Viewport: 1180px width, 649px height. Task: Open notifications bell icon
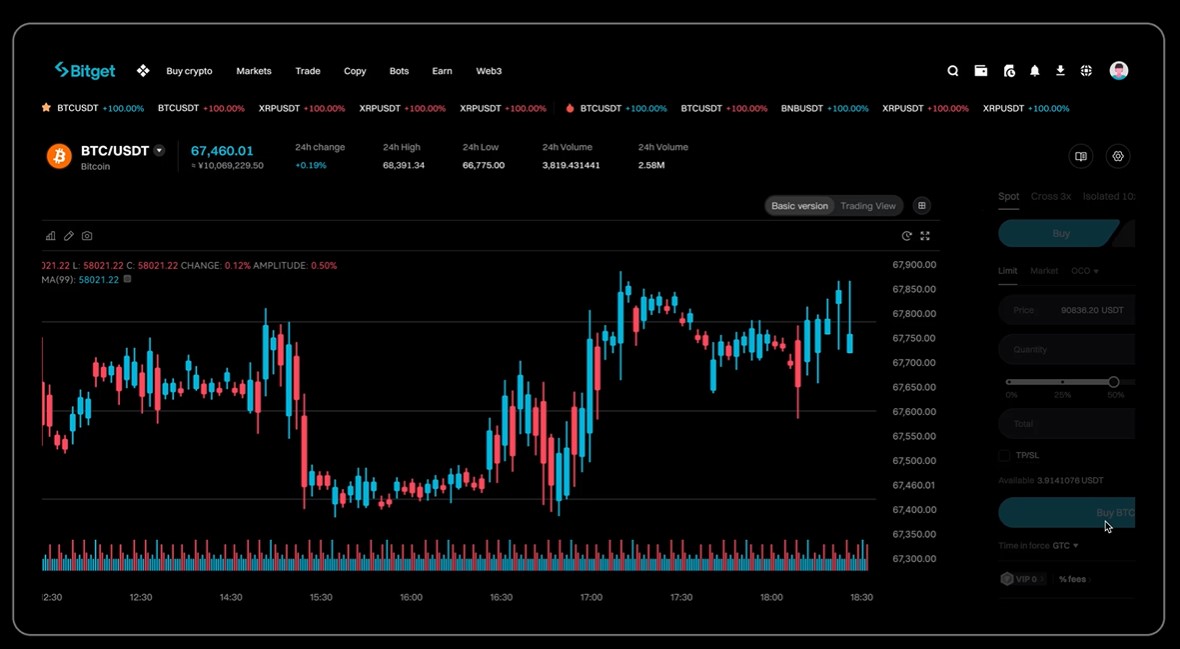(1035, 71)
